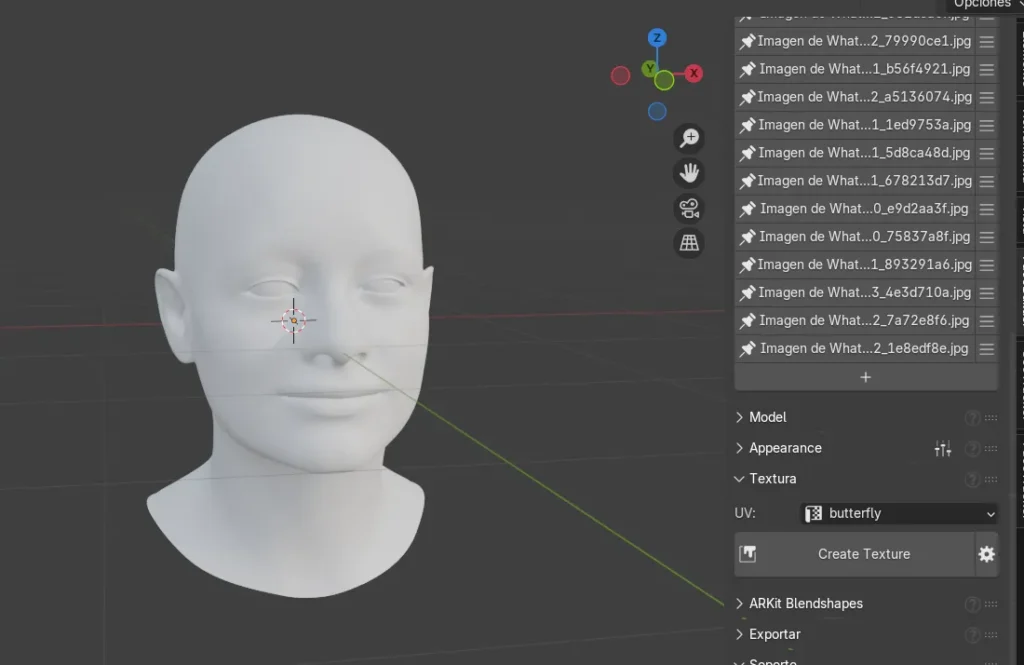Screen dimensions: 1024x665
Task: Switch perspective/orthographic with the grid icon
Action: click(689, 243)
